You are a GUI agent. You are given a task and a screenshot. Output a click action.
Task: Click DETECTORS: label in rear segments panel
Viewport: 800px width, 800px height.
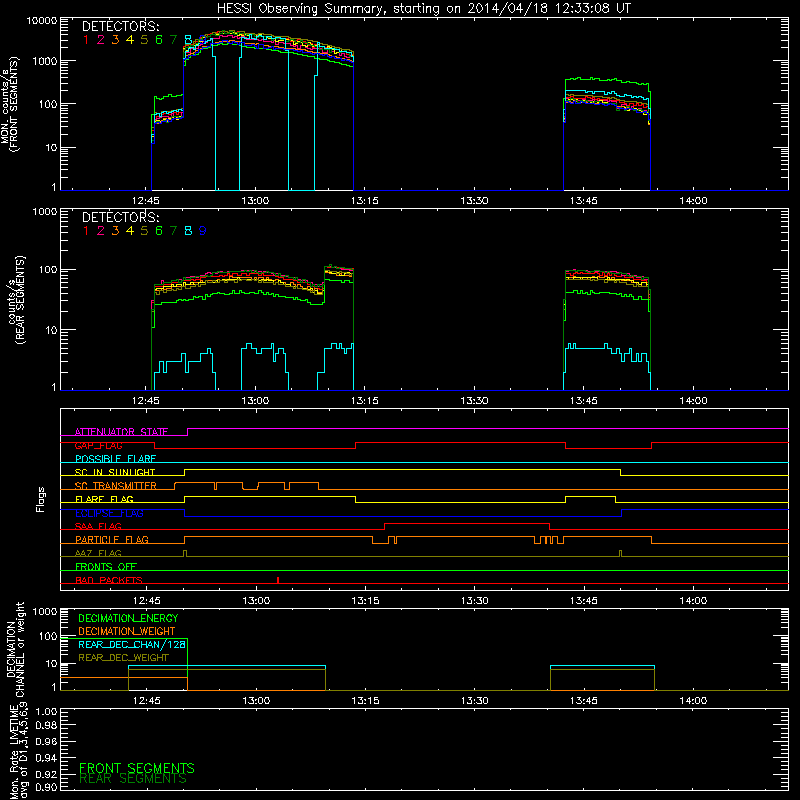(120, 217)
